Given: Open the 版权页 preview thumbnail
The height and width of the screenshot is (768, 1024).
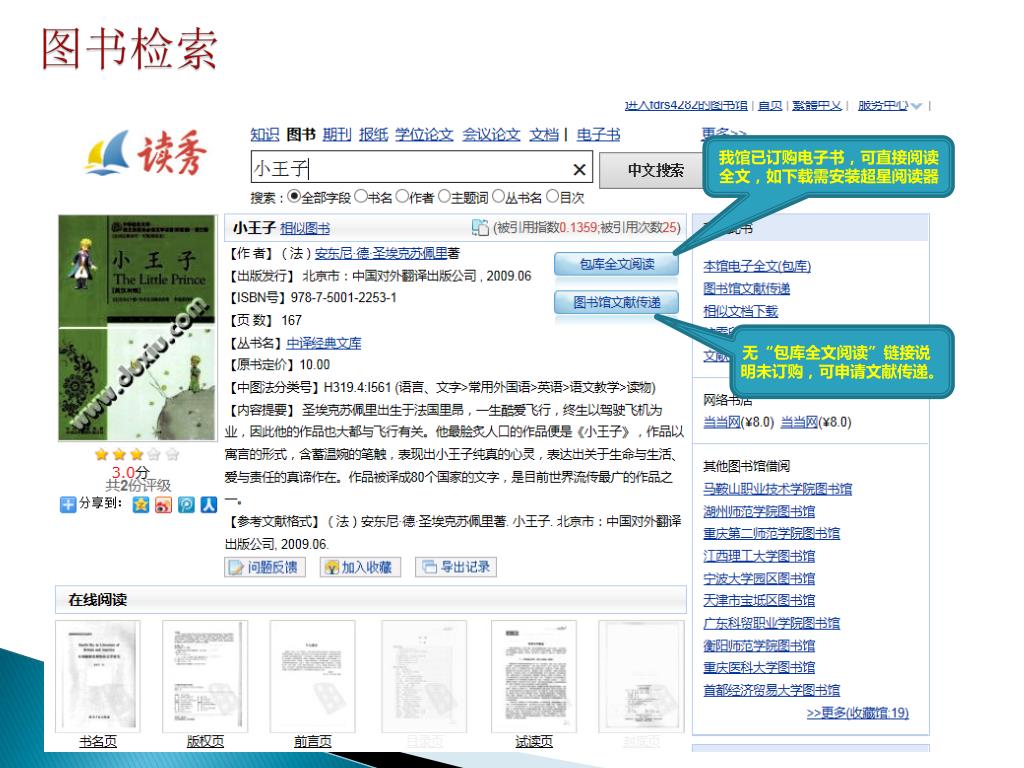Looking at the screenshot, I should 205,677.
